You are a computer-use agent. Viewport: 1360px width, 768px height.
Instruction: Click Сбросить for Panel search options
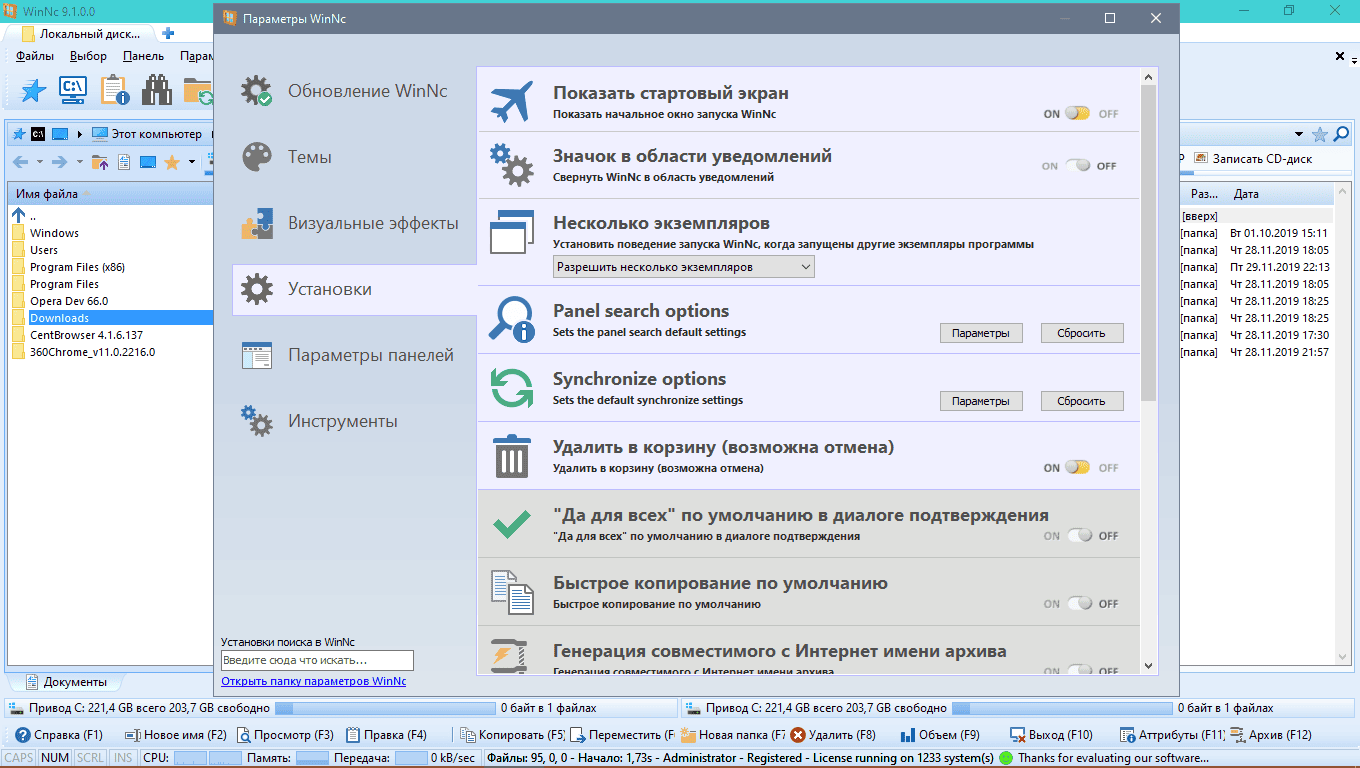[x=1082, y=333]
